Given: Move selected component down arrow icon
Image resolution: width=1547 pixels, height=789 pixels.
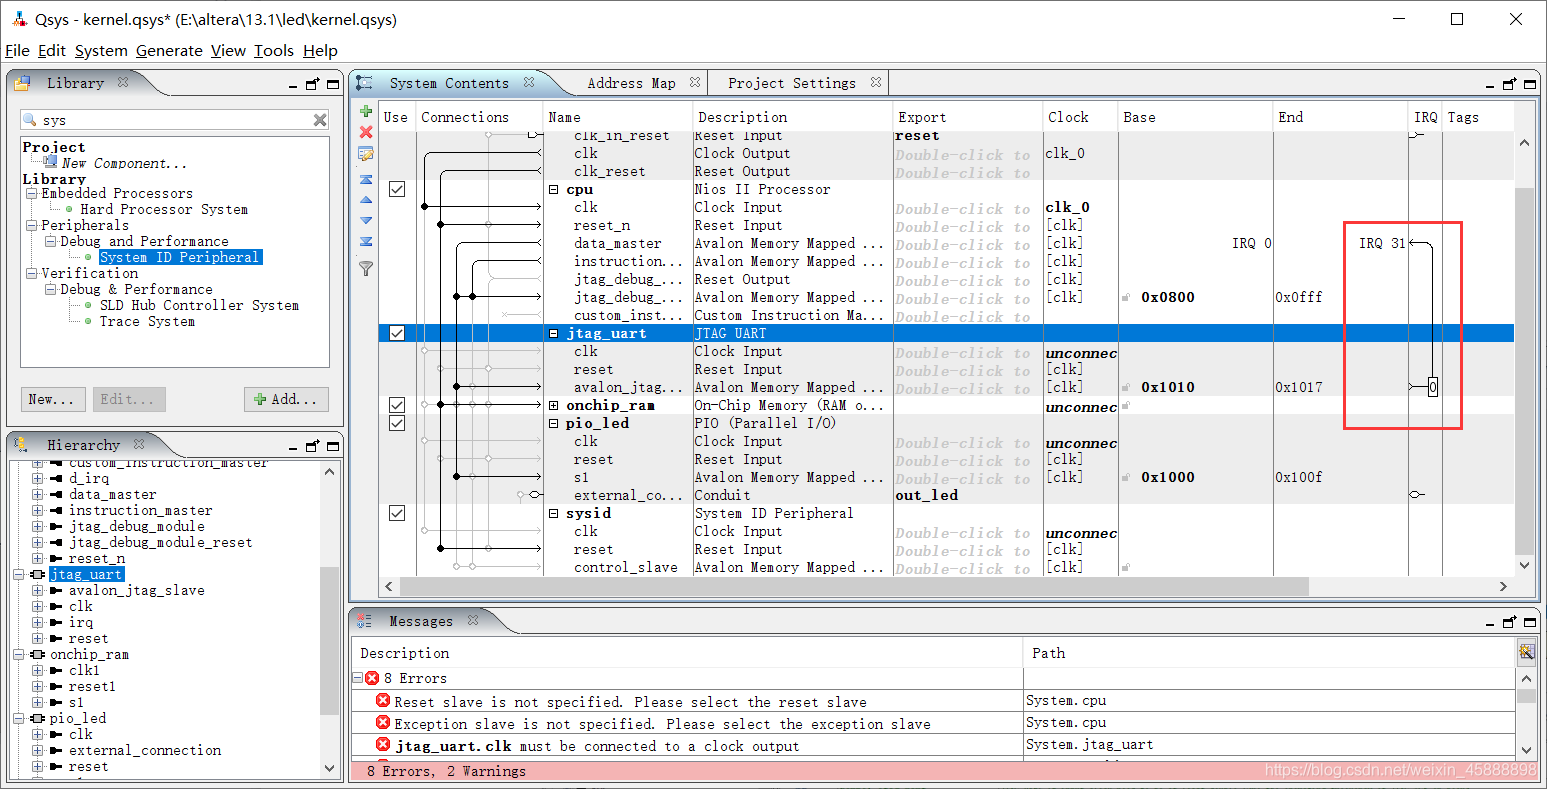Looking at the screenshot, I should [x=366, y=220].
